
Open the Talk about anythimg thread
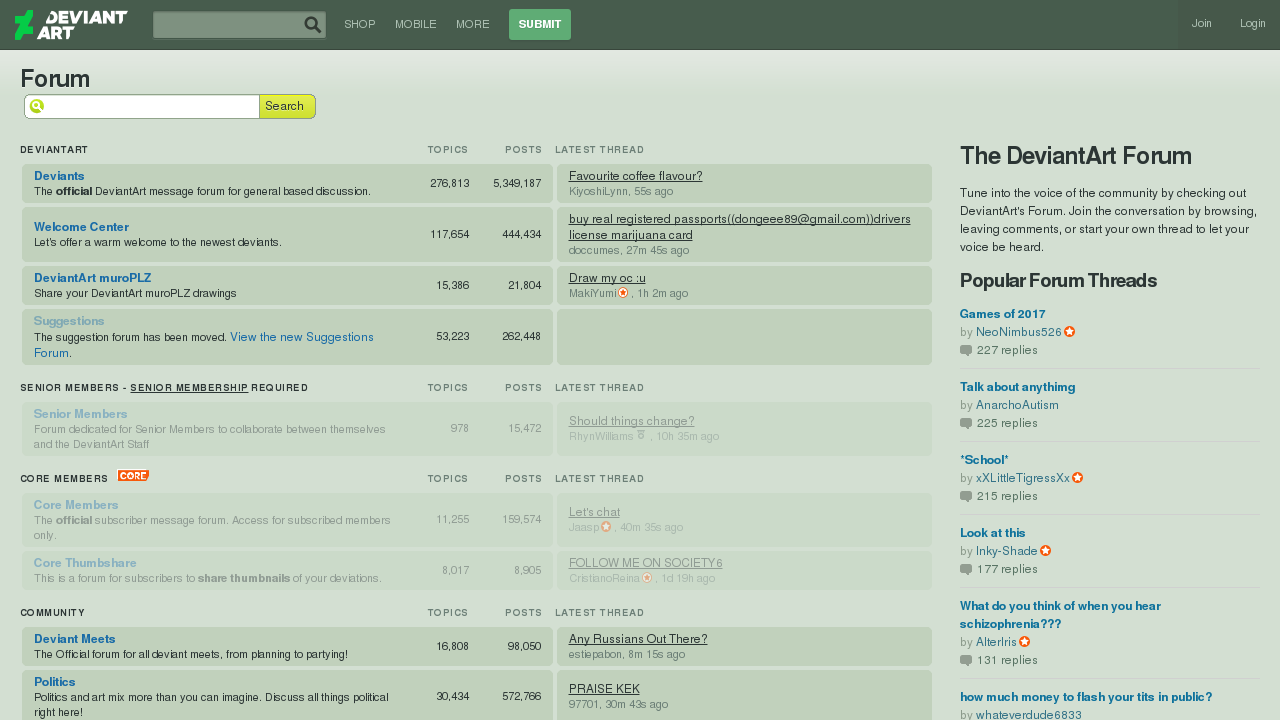point(1018,387)
